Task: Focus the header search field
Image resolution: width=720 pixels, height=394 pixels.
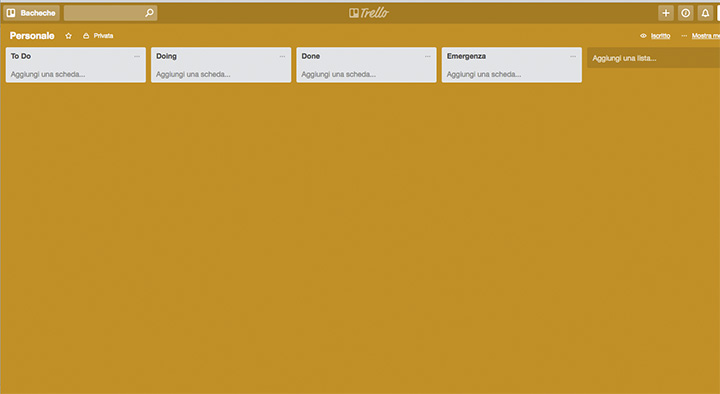Action: 110,13
